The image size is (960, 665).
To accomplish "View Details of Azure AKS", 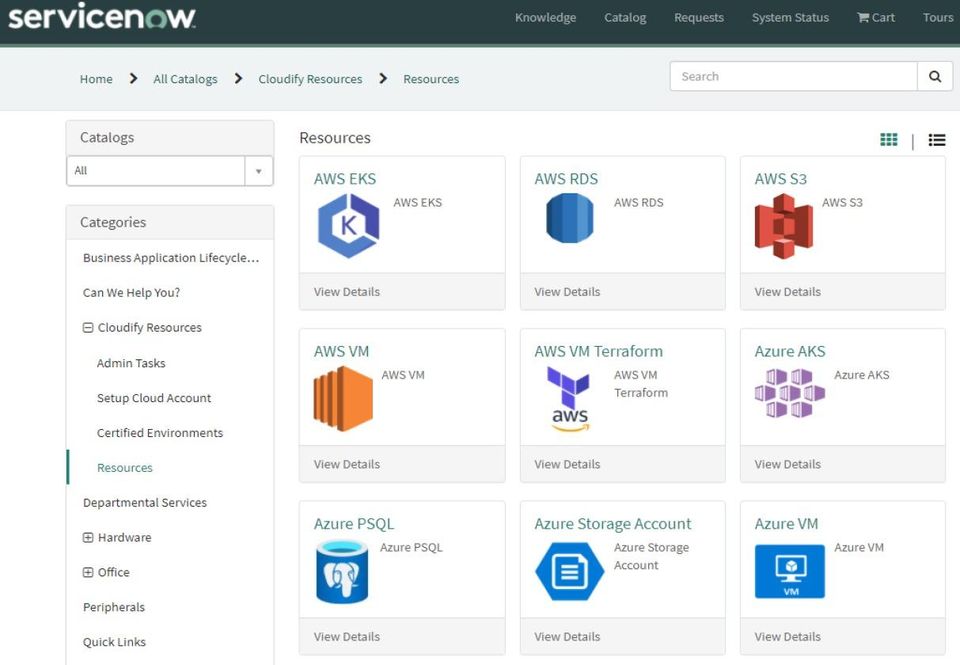I will [x=788, y=465].
